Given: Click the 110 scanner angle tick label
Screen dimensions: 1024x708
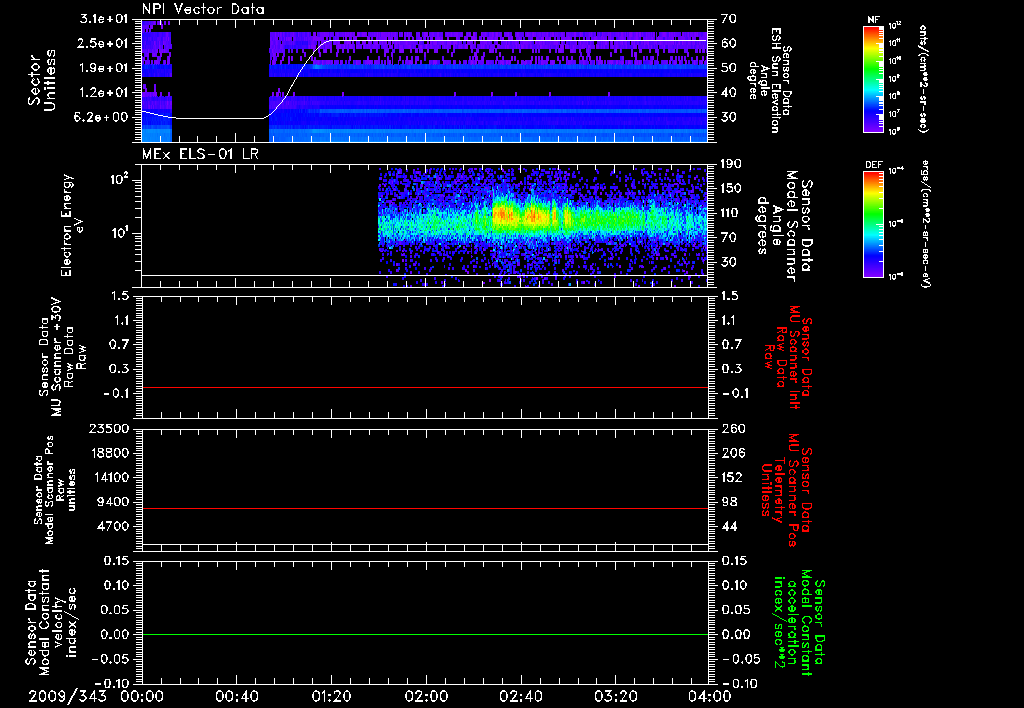Looking at the screenshot, I should [731, 214].
